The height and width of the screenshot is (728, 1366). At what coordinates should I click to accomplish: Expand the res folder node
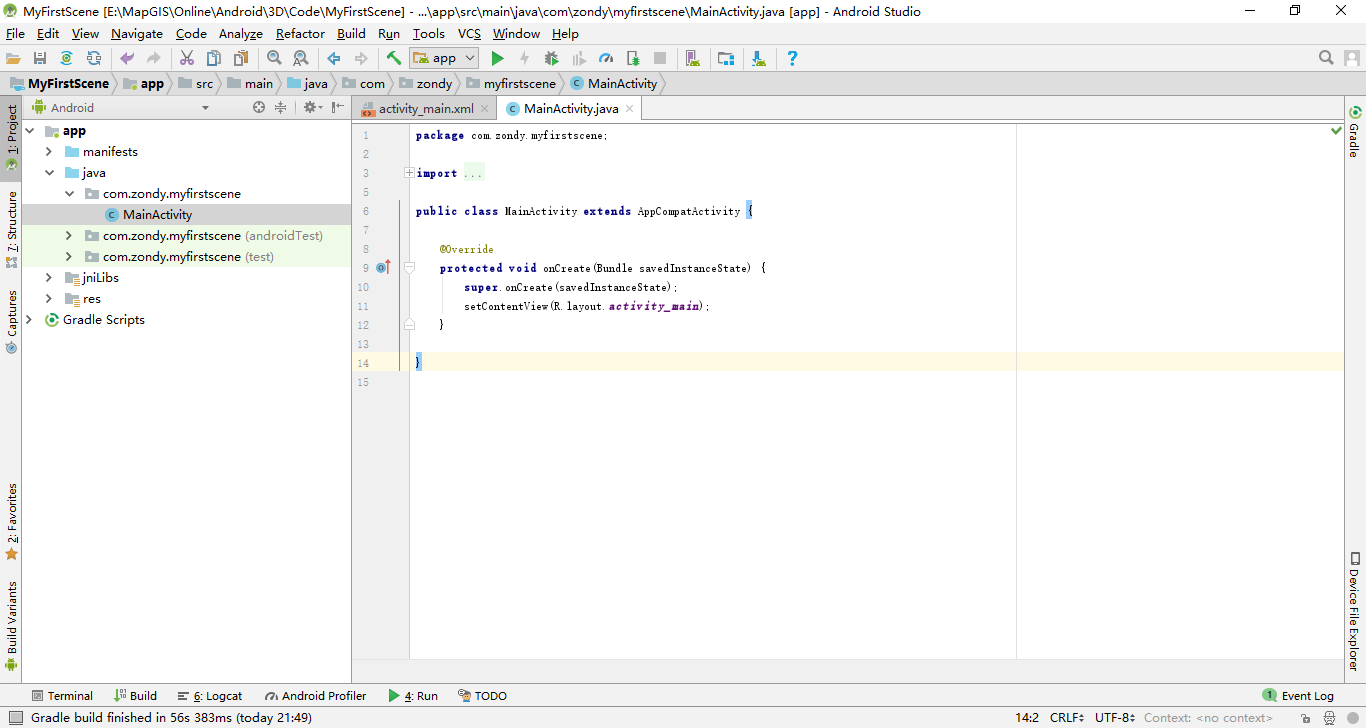click(49, 299)
